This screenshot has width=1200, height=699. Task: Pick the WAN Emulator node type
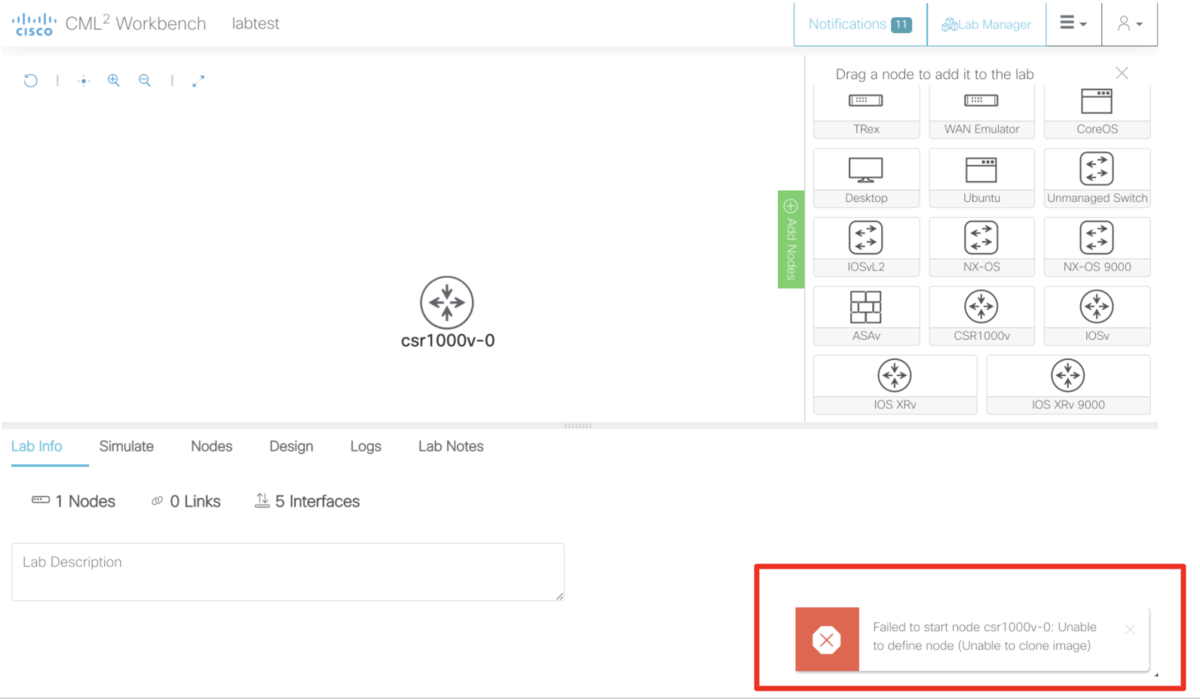click(x=981, y=112)
